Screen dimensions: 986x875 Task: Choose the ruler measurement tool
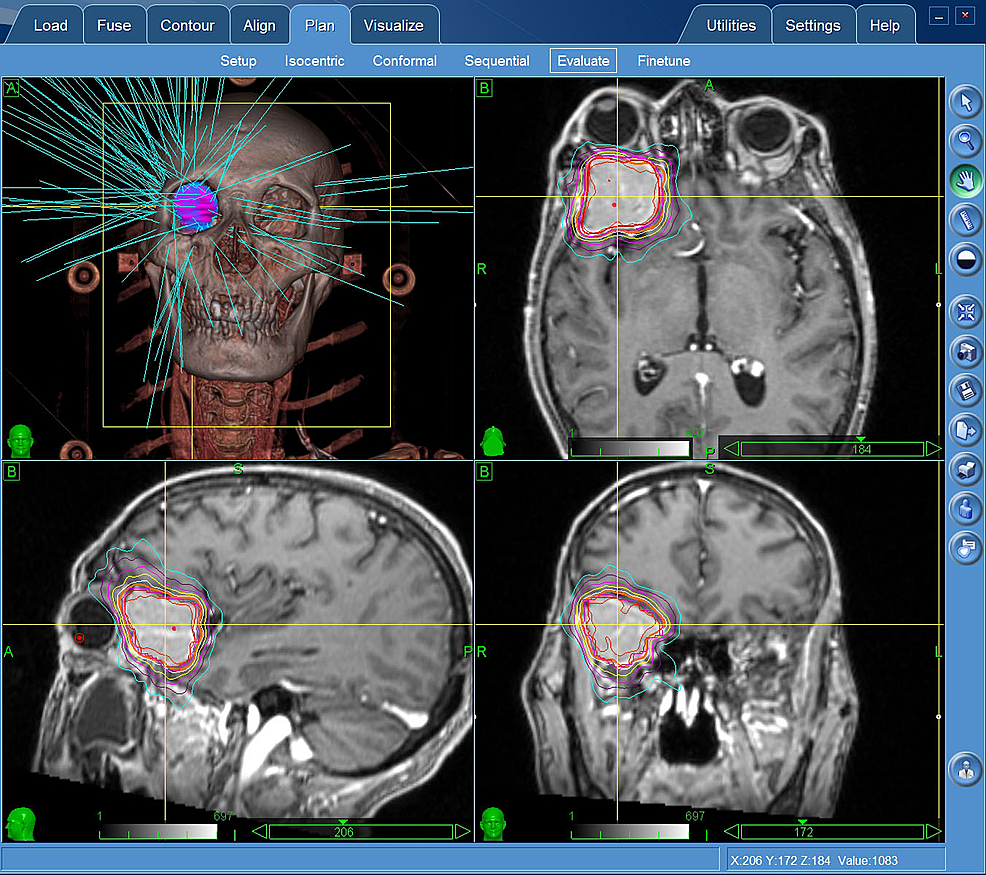965,219
